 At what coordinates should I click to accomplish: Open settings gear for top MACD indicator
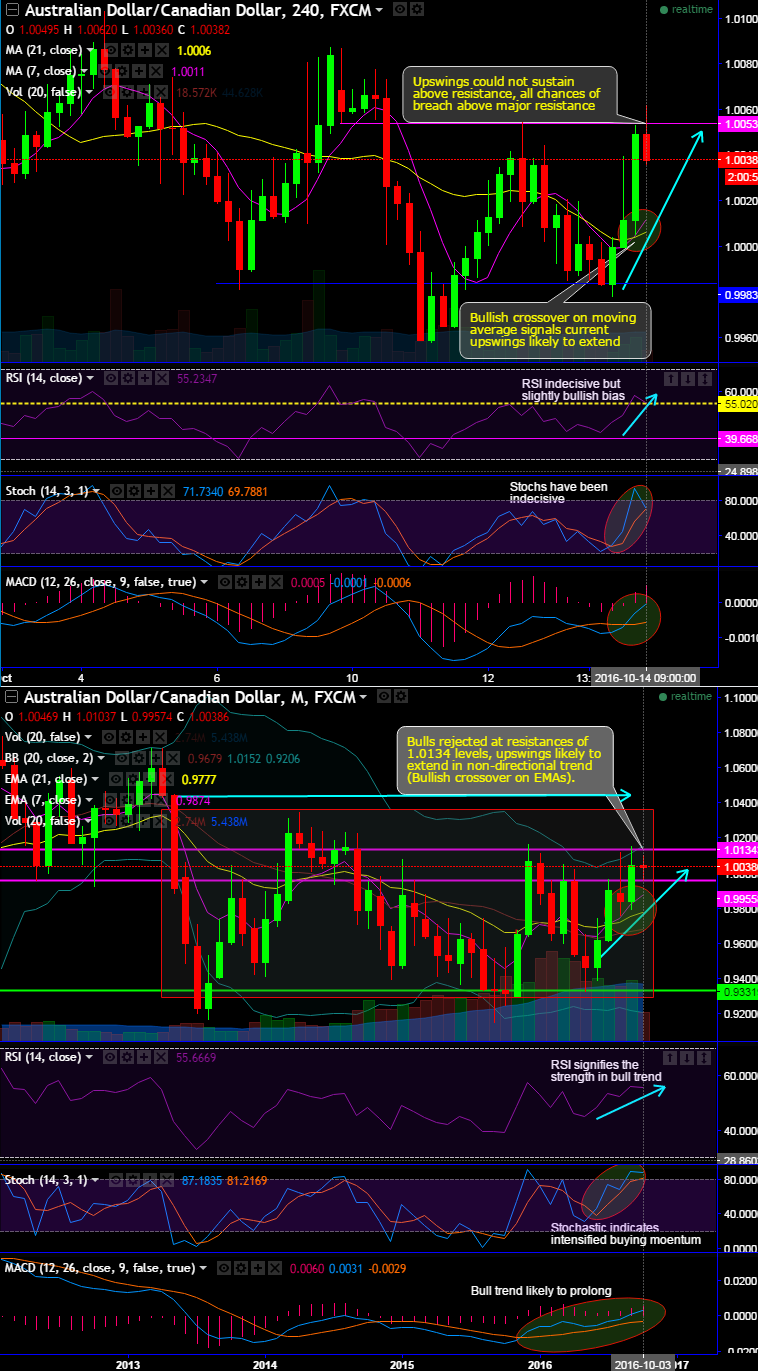click(241, 582)
